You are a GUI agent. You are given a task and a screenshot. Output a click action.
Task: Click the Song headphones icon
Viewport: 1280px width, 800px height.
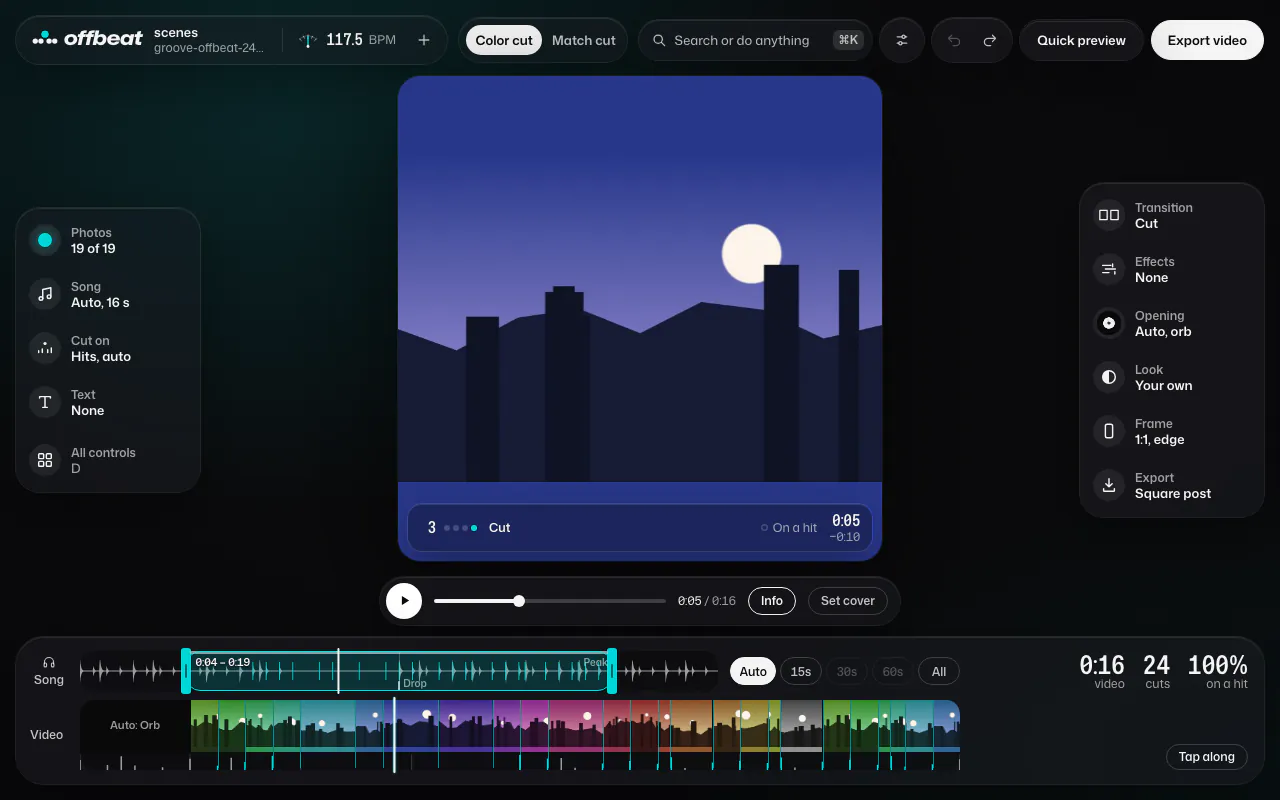coord(49,662)
